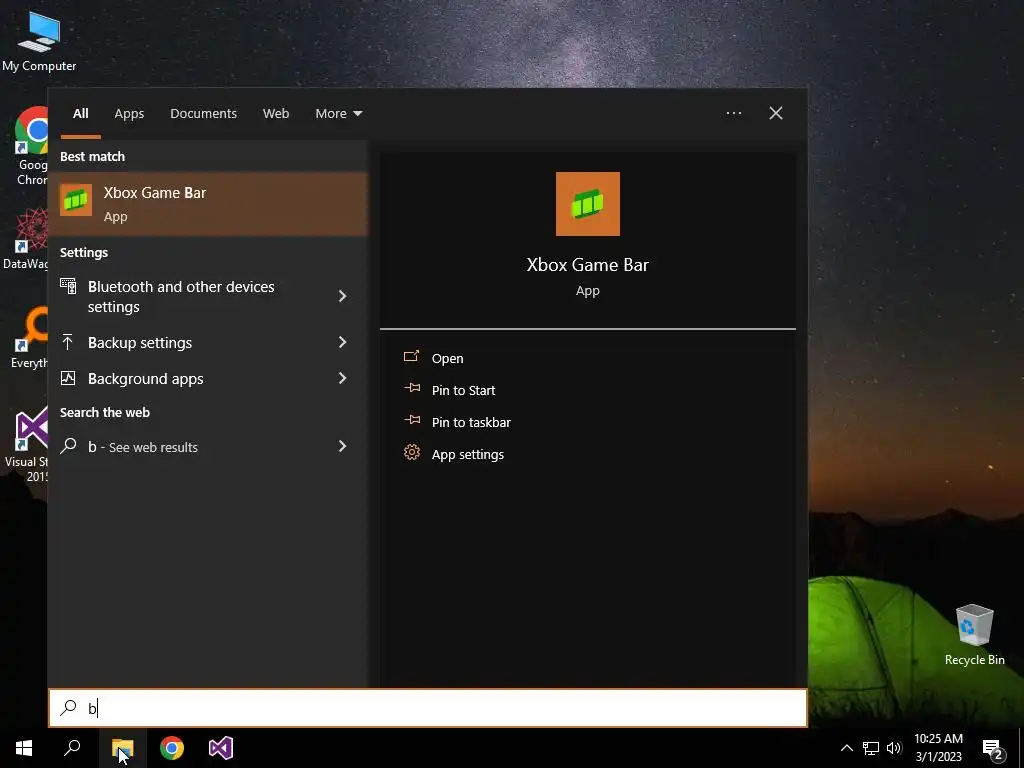
Task: Click the pin icon beside Pin to Start
Action: (412, 389)
